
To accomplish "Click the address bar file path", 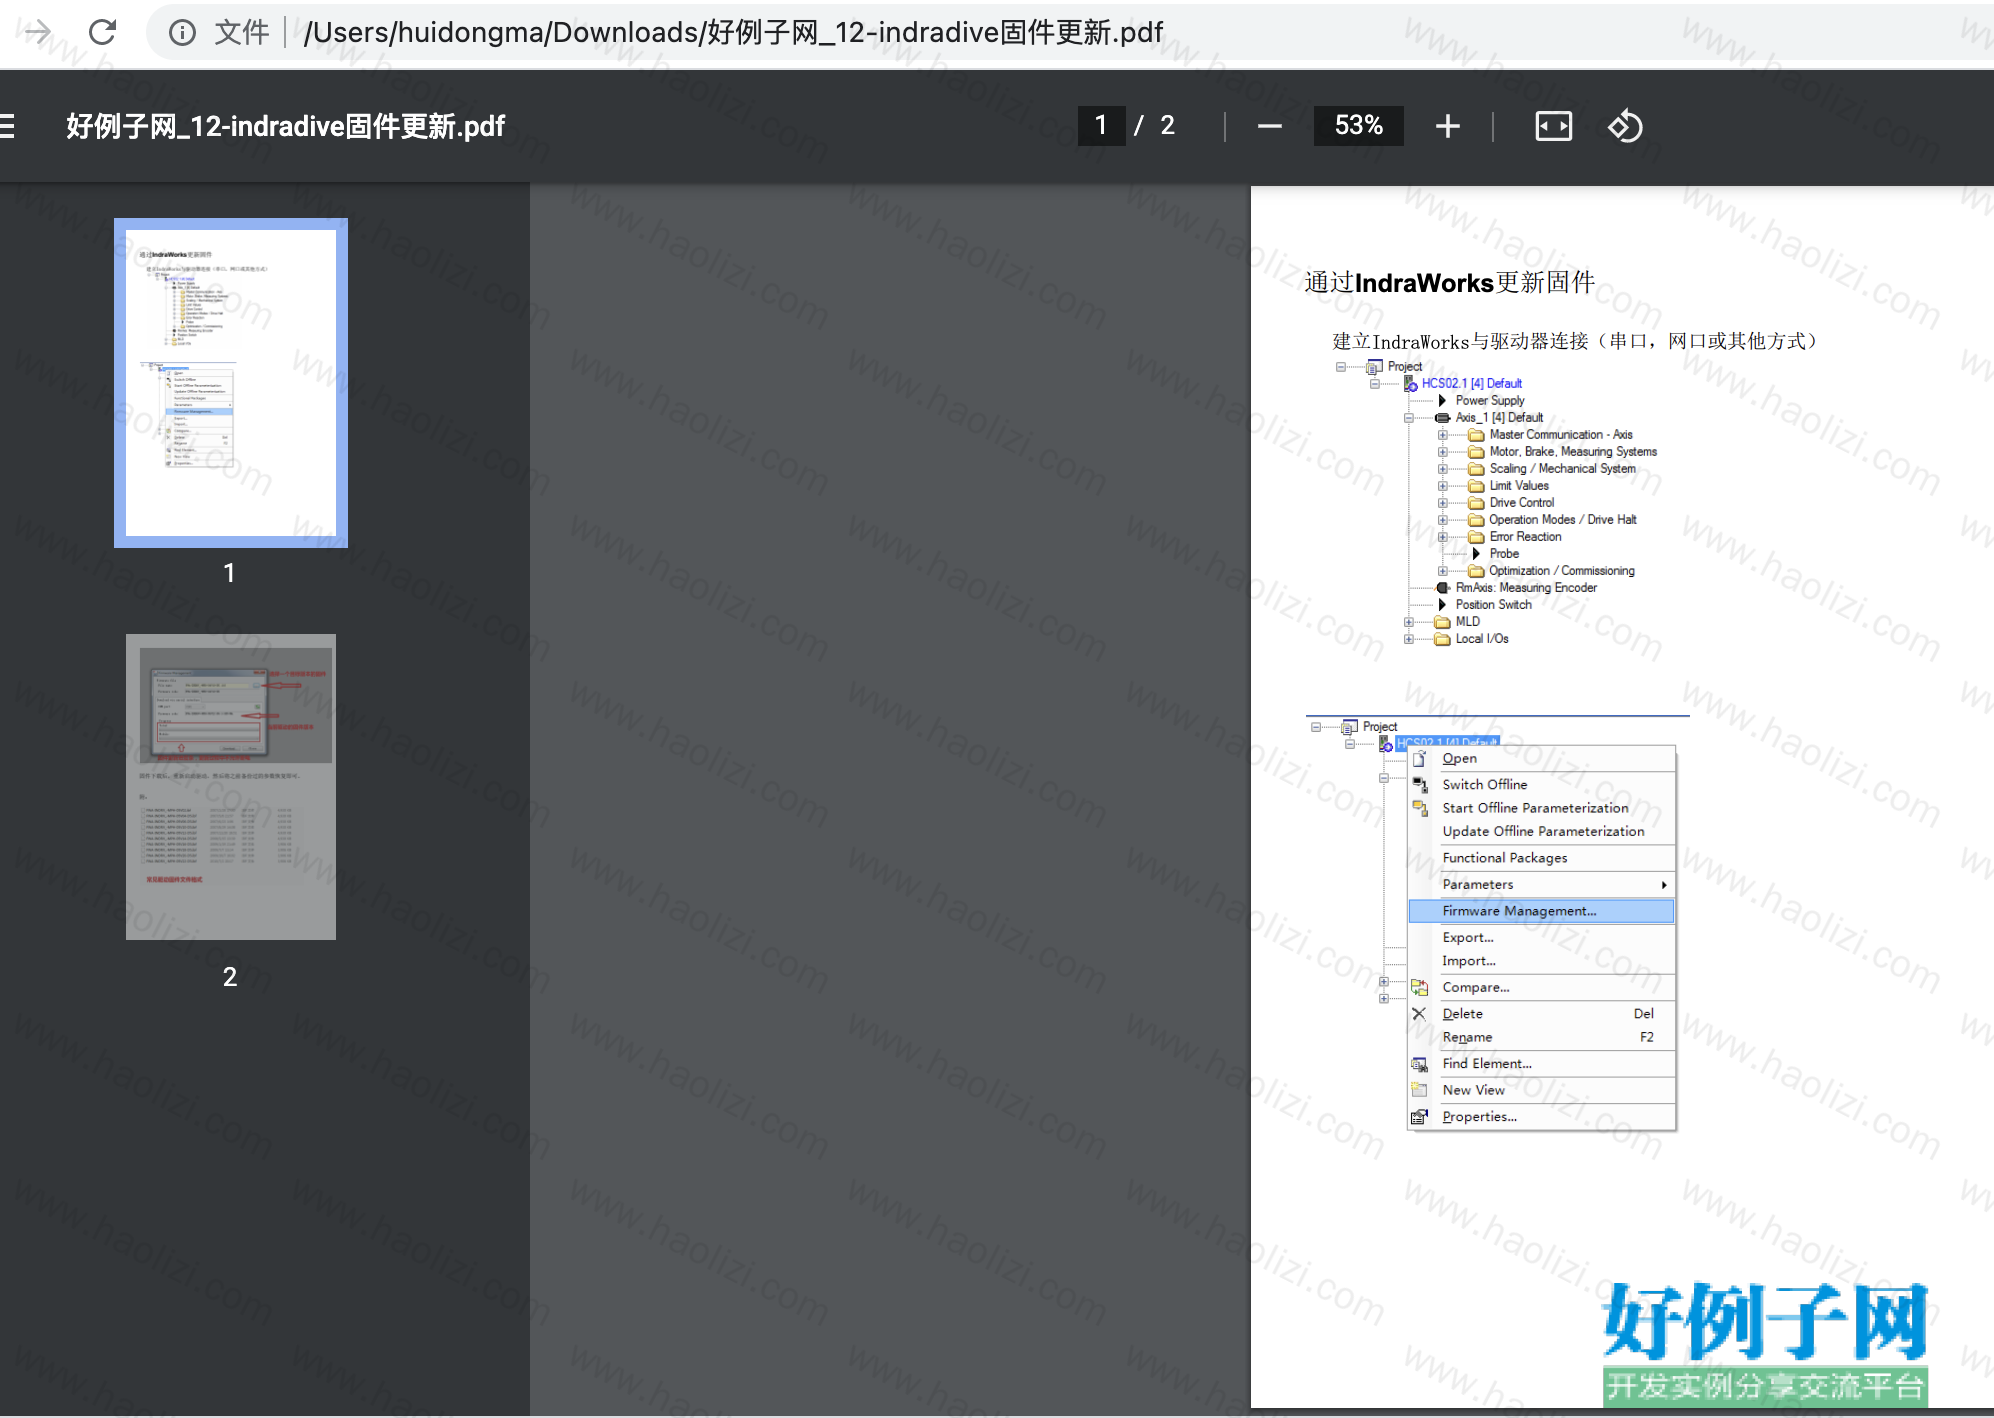I will (733, 33).
